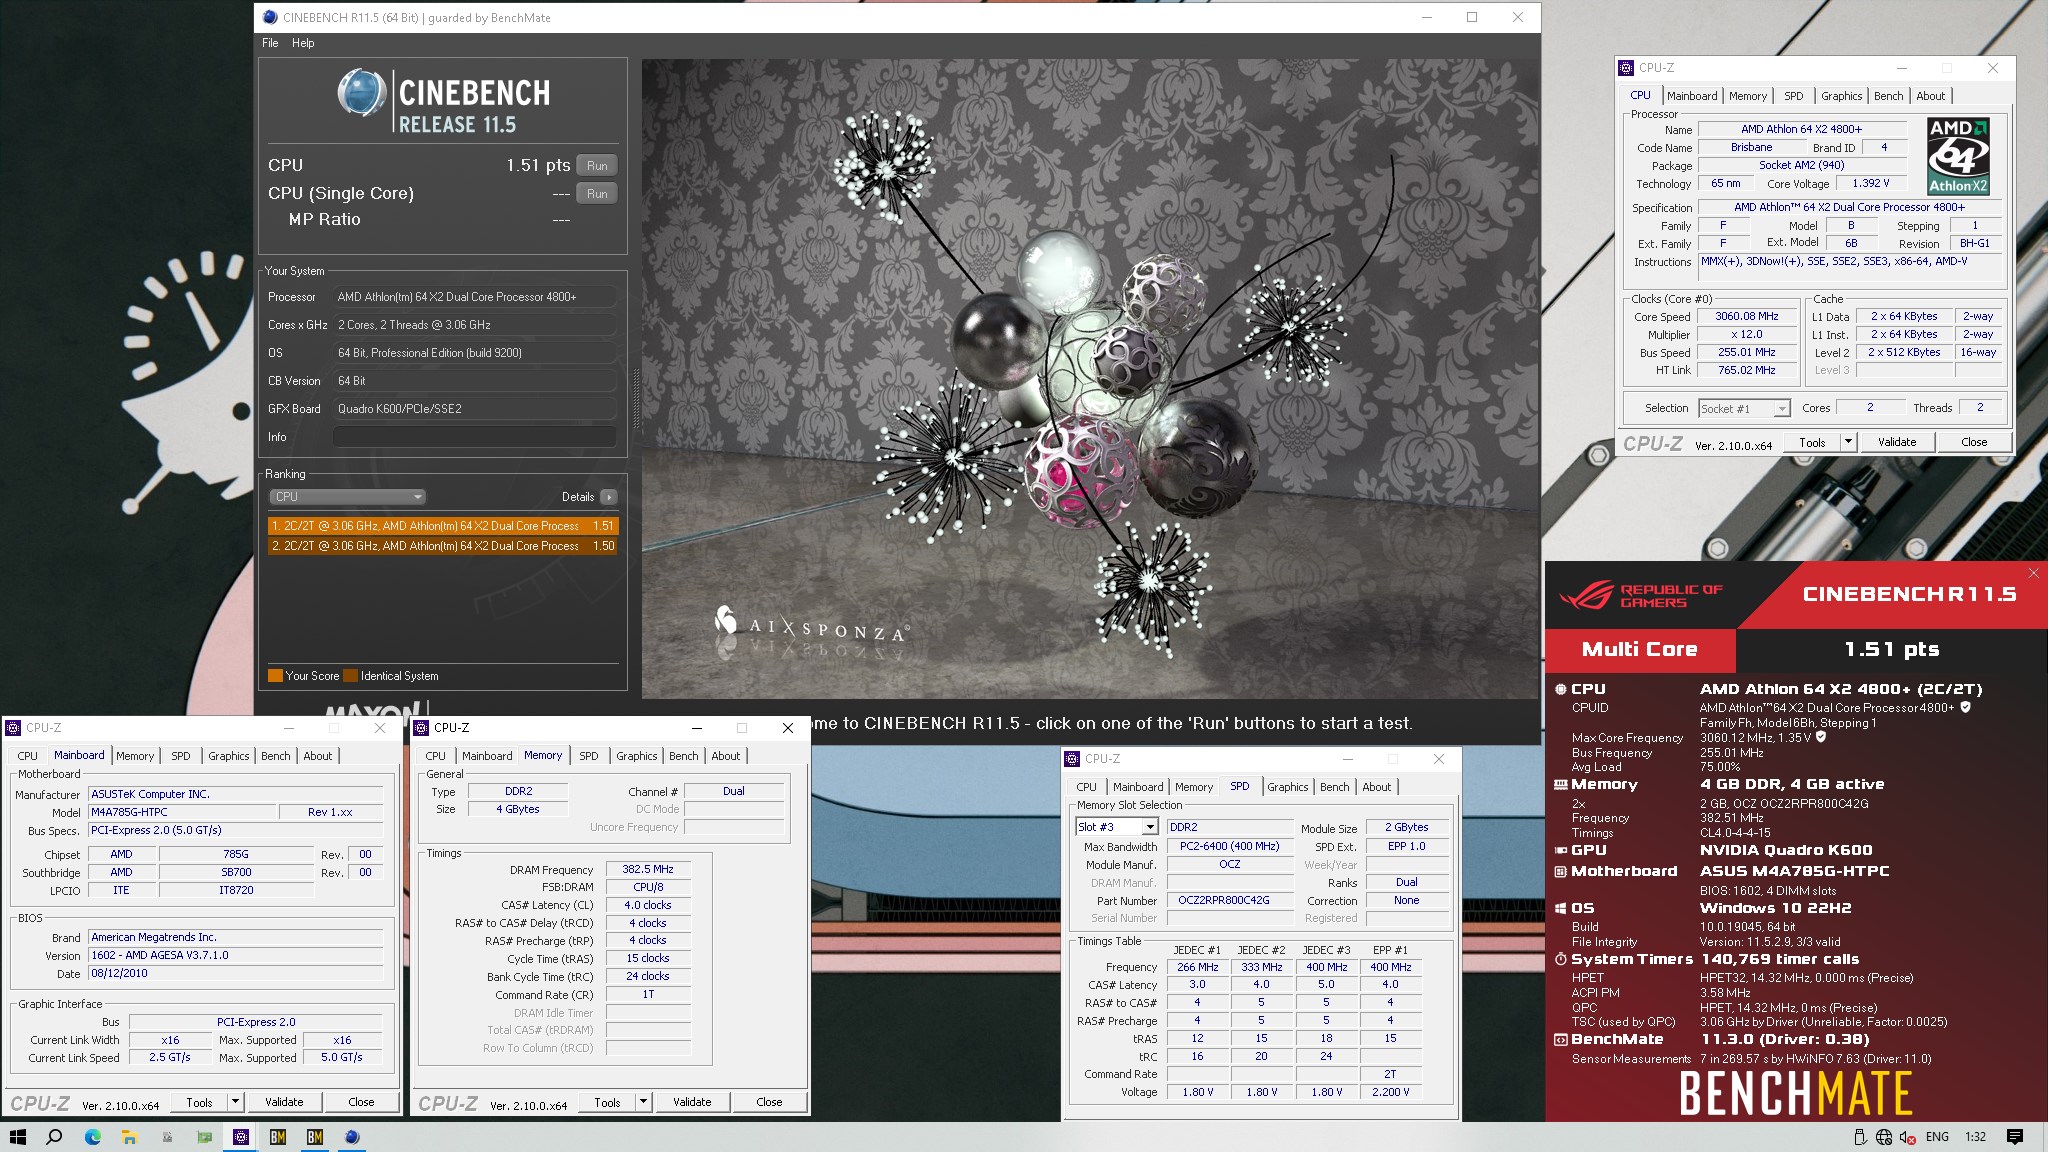This screenshot has width=2048, height=1152.
Task: Run the CPU Single Core benchmark
Action: pyautogui.click(x=597, y=194)
